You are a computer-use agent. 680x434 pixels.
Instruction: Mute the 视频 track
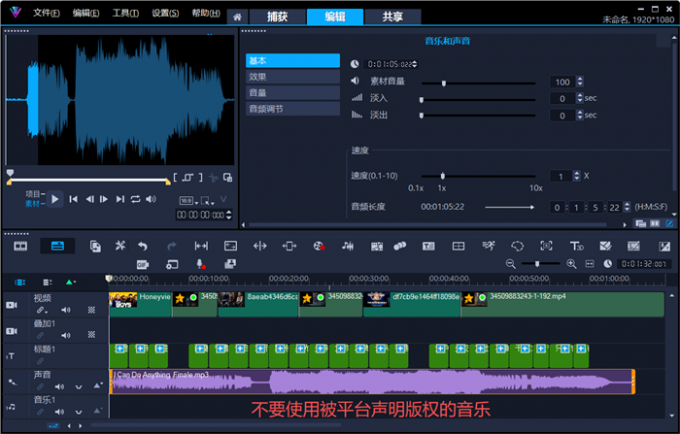pos(65,310)
